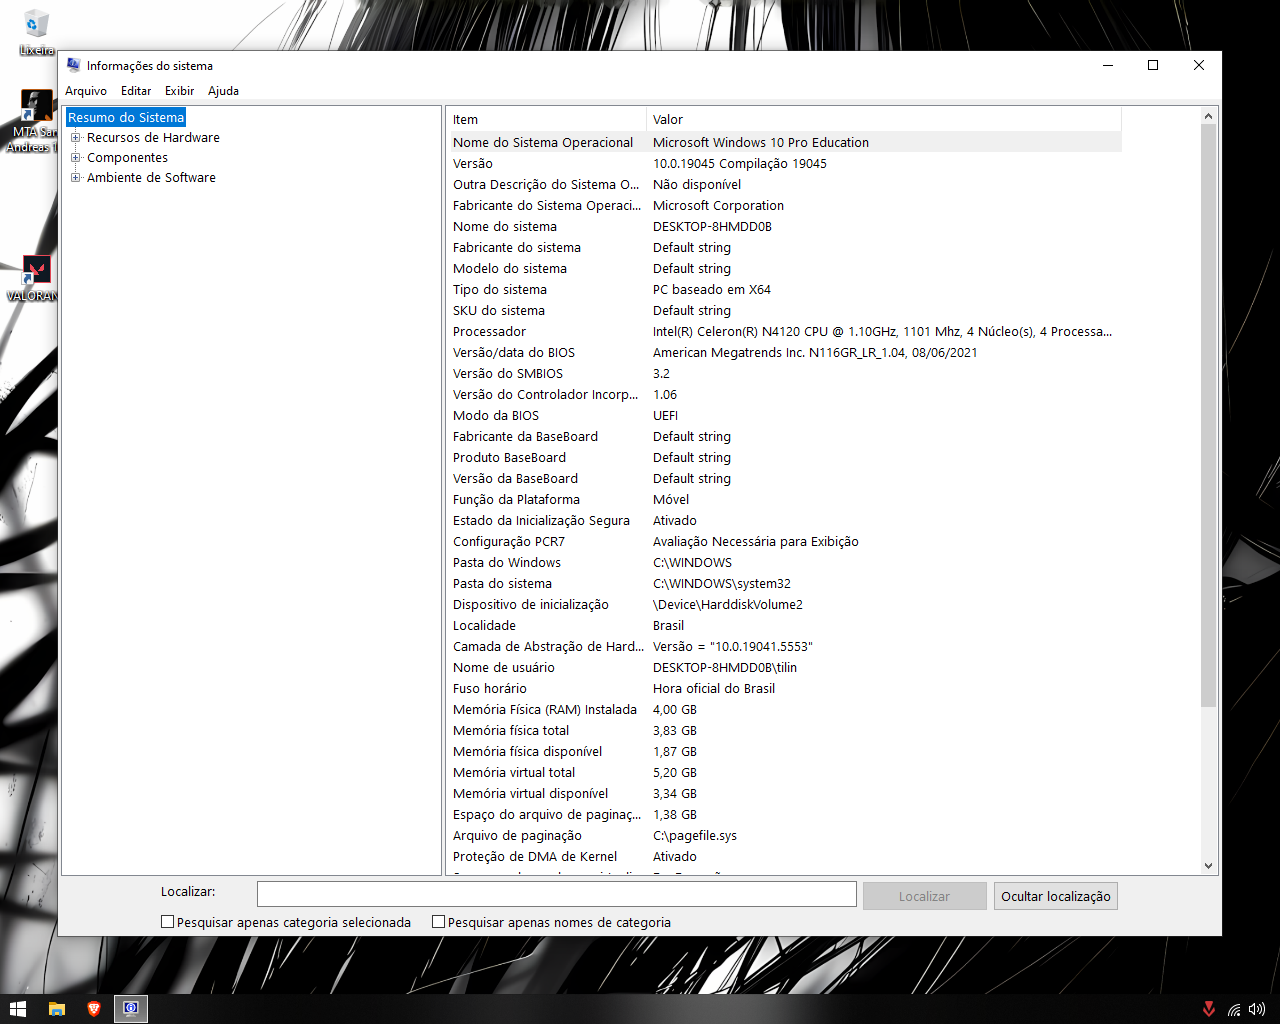The width and height of the screenshot is (1280, 1024).
Task: Open File Explorer from the taskbar
Action: click(57, 1009)
